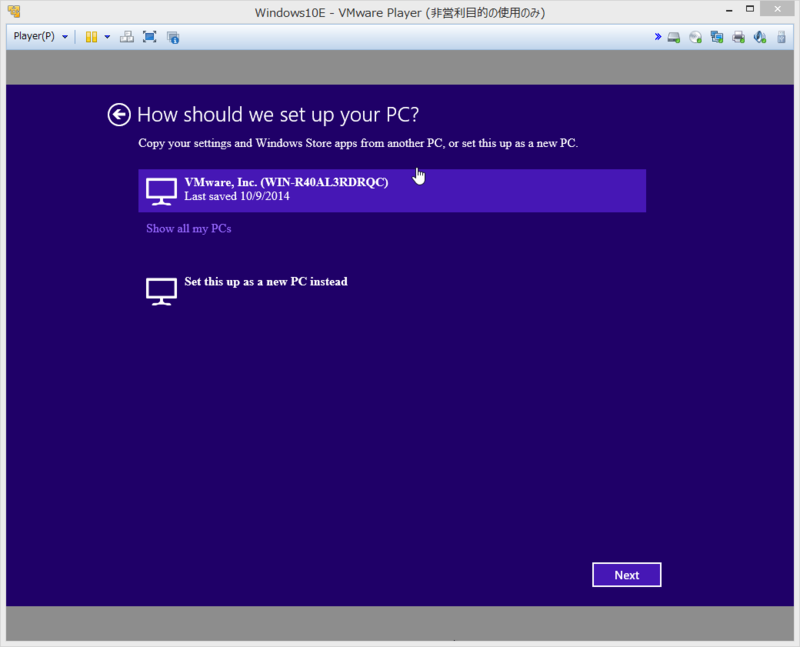The height and width of the screenshot is (647, 800).
Task: Choose Set this up as a new PC instead
Action: coord(266,282)
